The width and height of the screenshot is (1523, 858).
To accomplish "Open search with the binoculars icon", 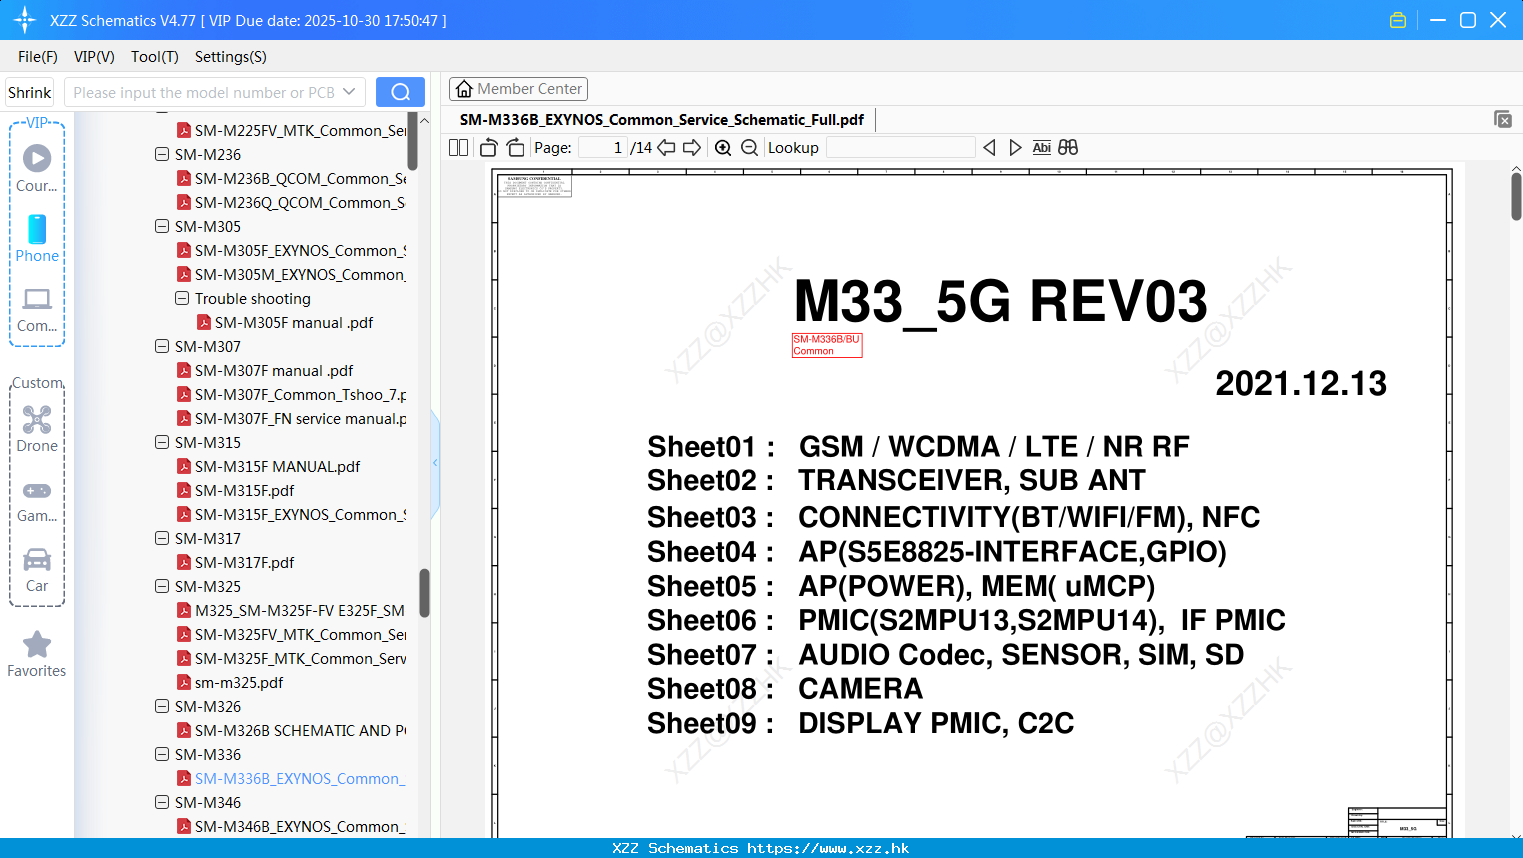I will click(1067, 147).
